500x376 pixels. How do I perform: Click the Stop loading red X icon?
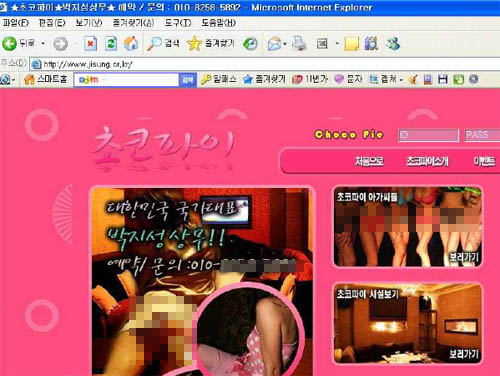(x=90, y=44)
